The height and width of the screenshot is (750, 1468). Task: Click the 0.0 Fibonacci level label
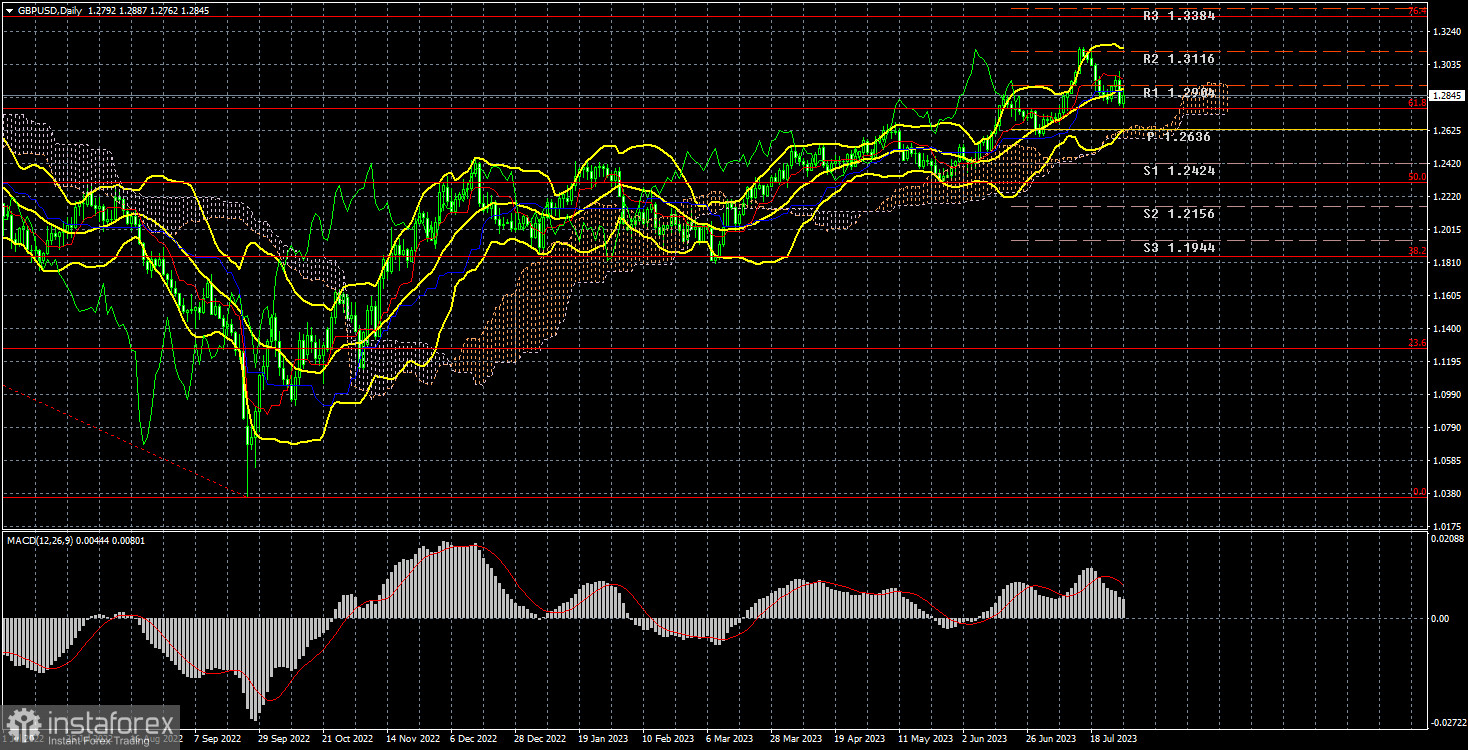point(1419,492)
